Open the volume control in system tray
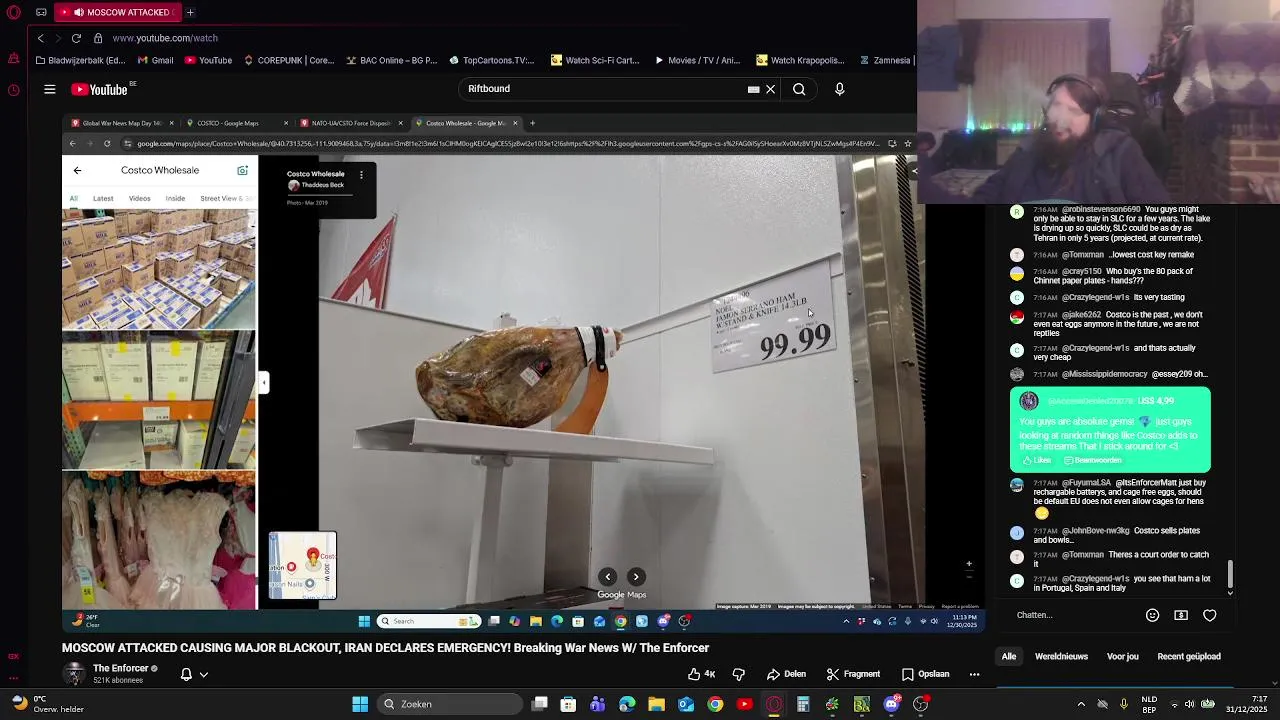This screenshot has width=1280, height=720. (x=1189, y=704)
